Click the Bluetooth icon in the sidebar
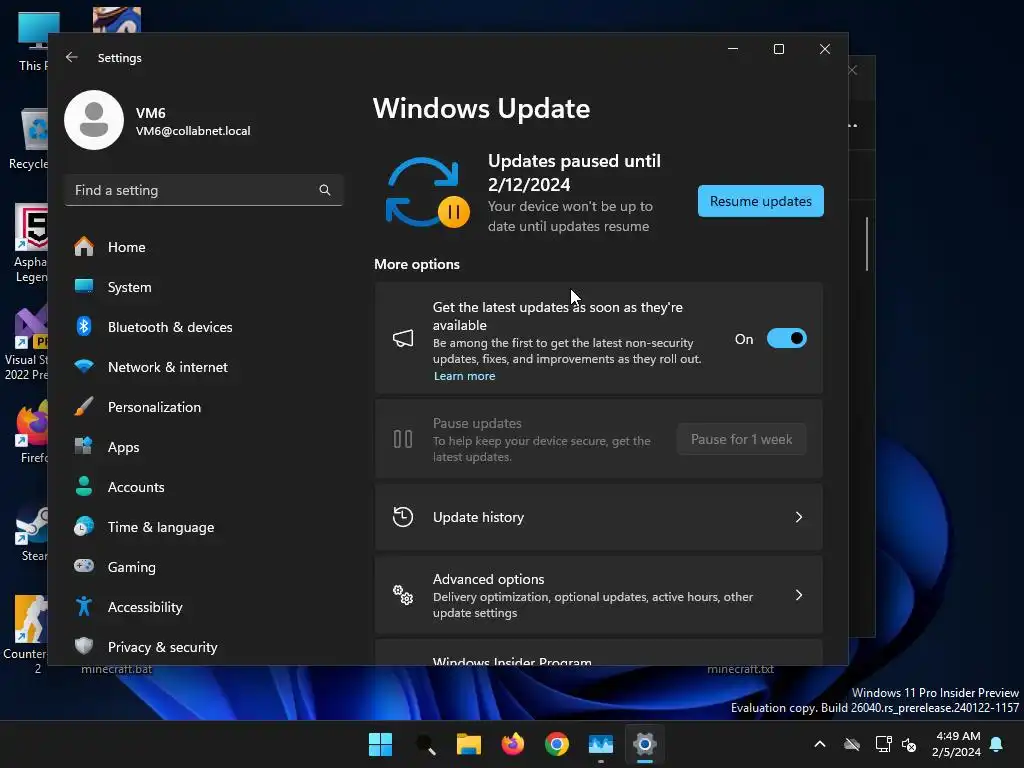Viewport: 1024px width, 768px height. [84, 327]
